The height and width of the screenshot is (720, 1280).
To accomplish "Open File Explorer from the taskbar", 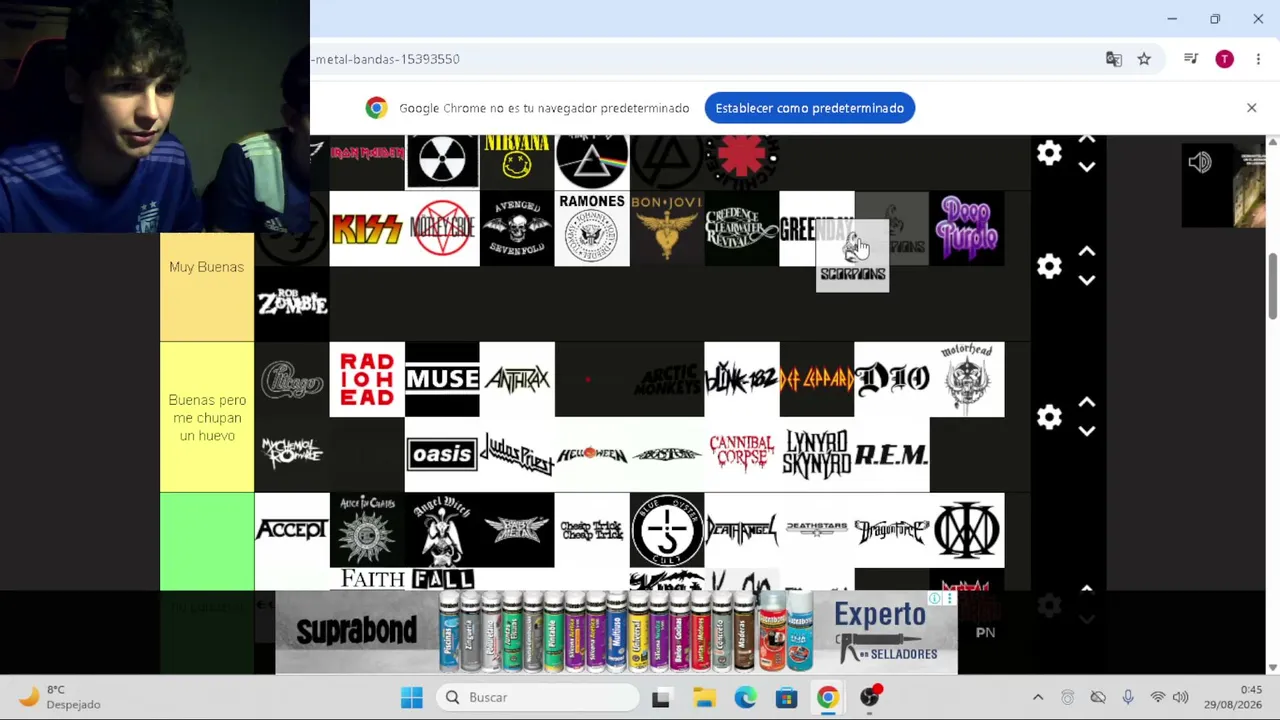I will (x=704, y=697).
